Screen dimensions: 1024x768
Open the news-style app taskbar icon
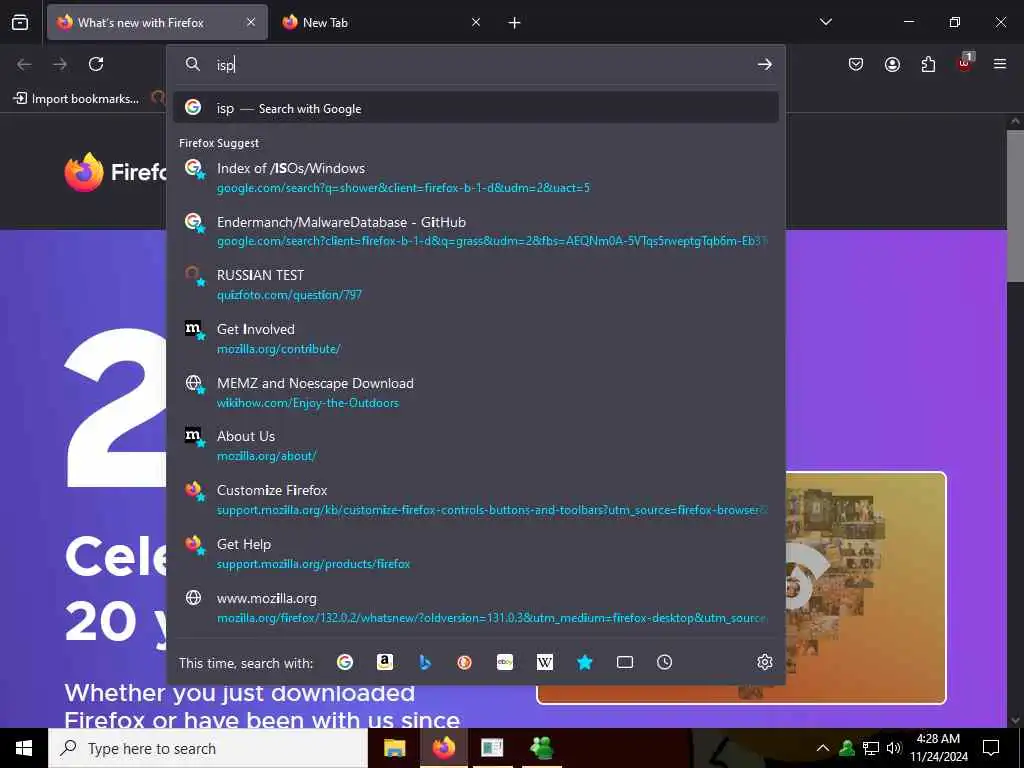[492, 748]
